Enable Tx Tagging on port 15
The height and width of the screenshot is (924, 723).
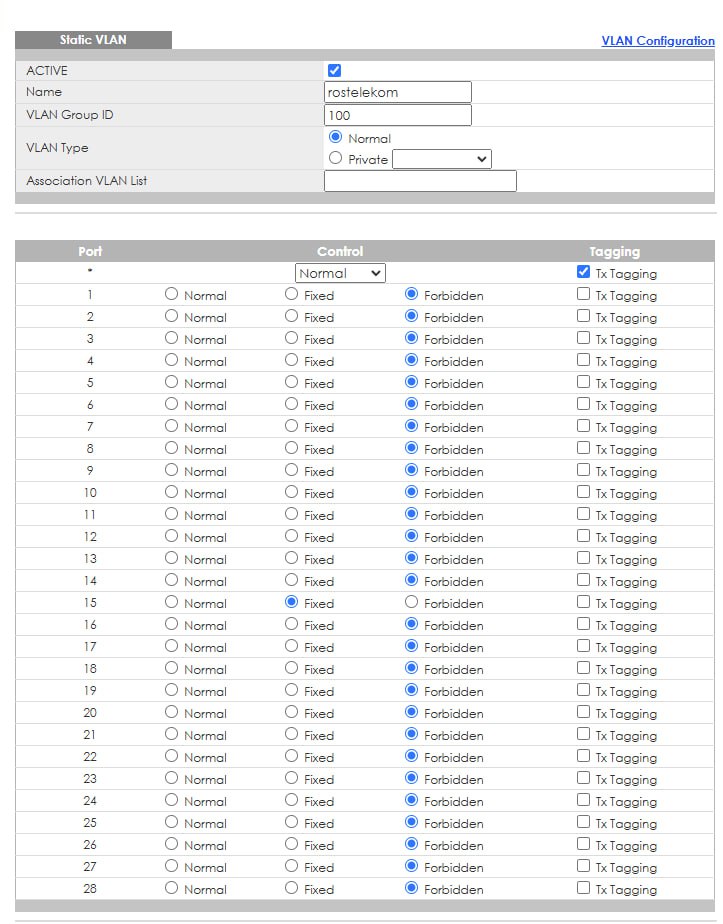583,602
